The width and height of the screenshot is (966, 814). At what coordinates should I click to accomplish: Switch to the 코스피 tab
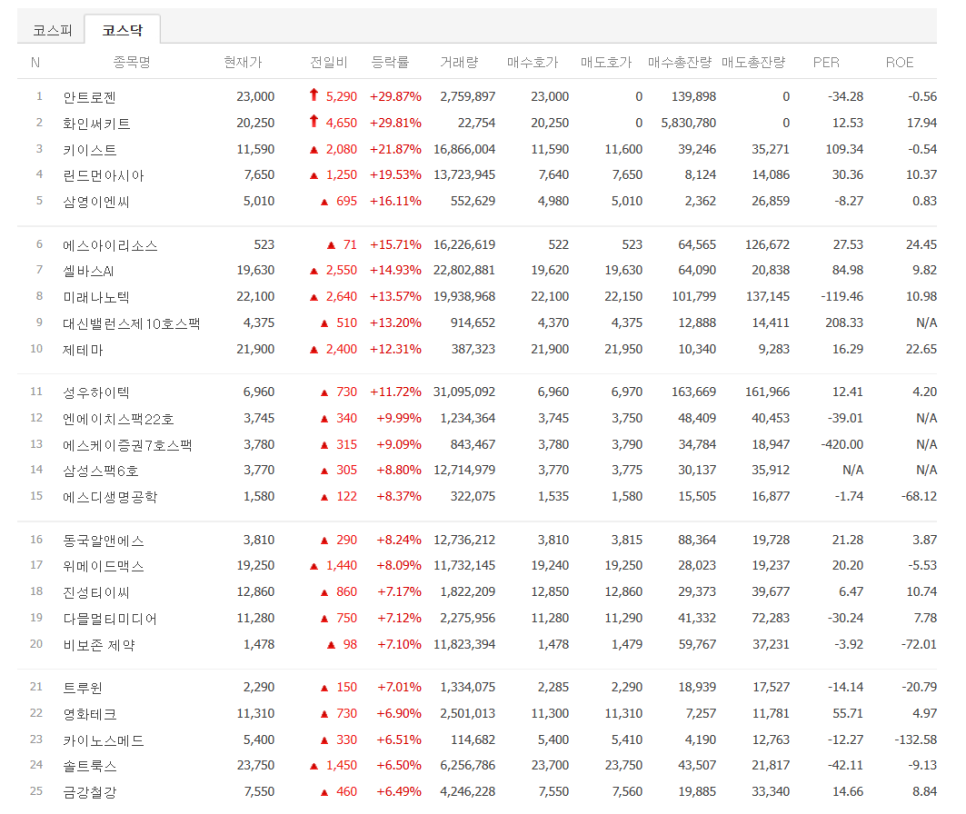tap(52, 30)
